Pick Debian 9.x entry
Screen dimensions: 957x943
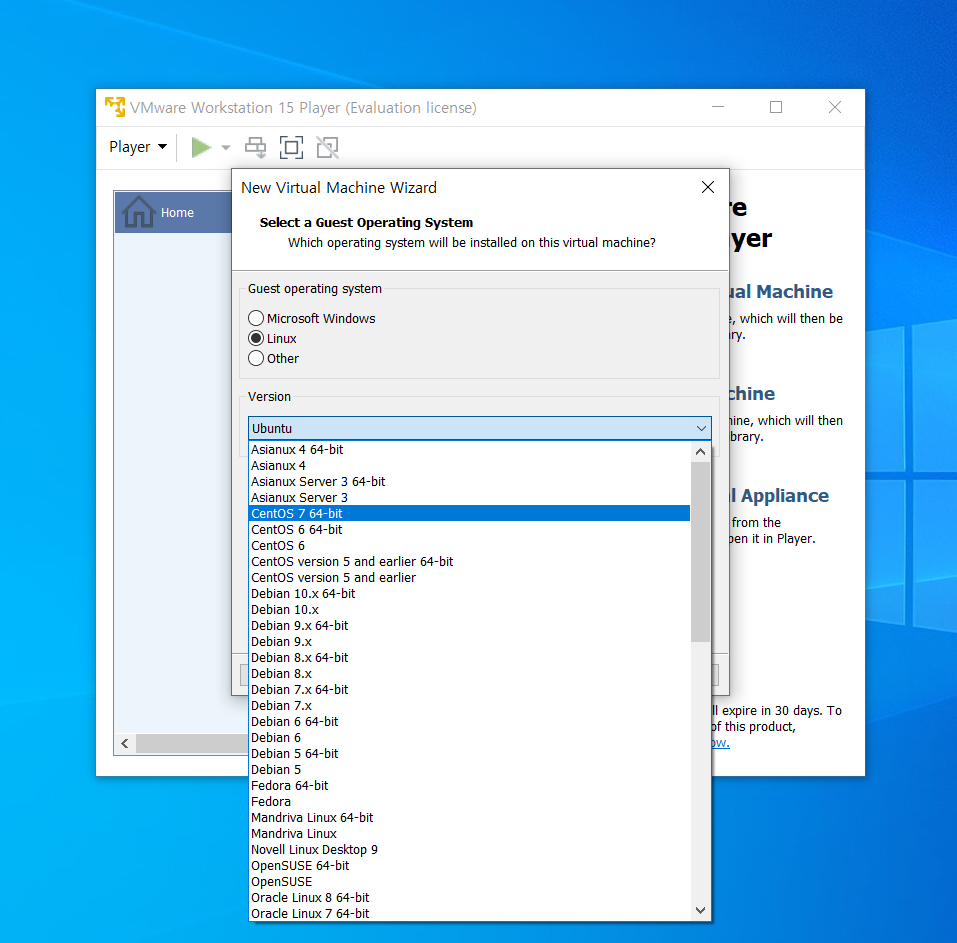470,641
